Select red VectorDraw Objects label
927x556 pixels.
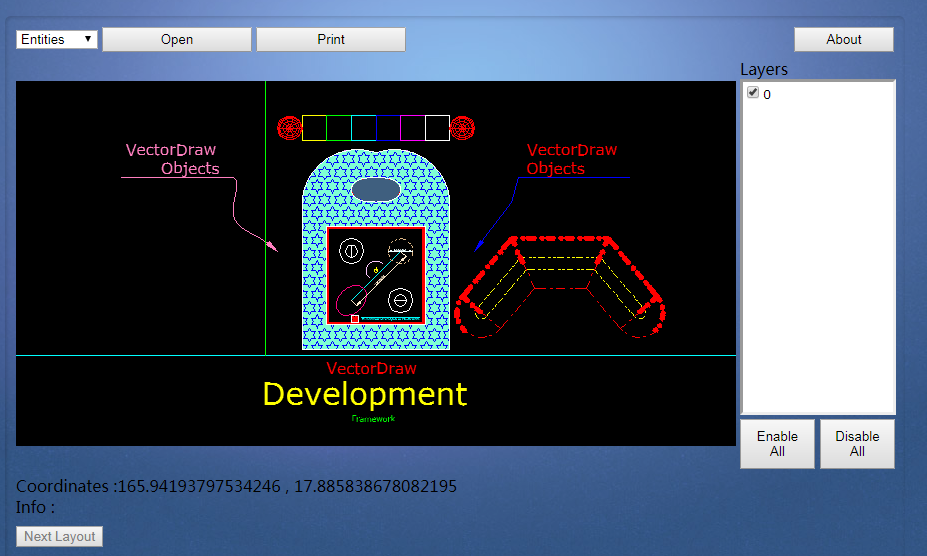[572, 159]
